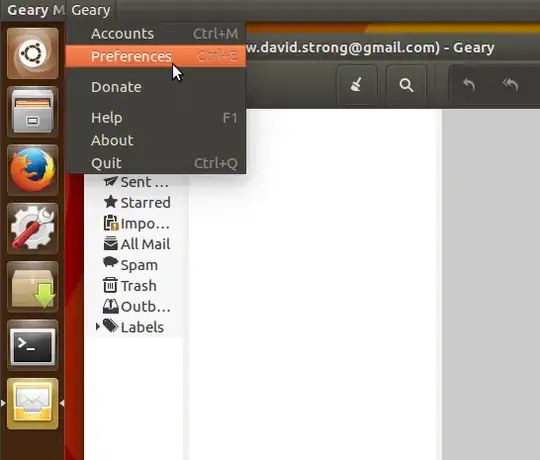Expand the Labels tree arrow

point(98,326)
